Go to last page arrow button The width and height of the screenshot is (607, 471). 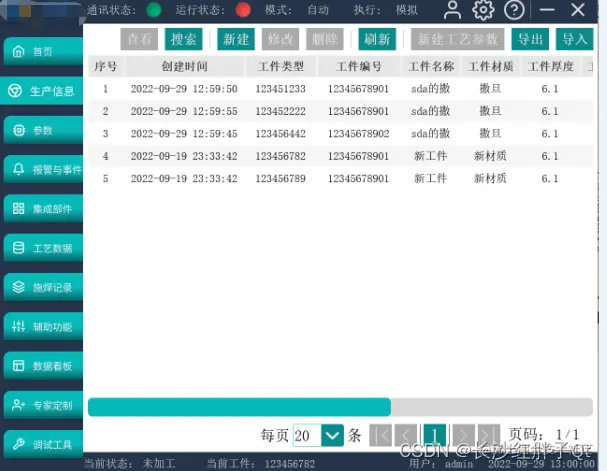(489, 435)
